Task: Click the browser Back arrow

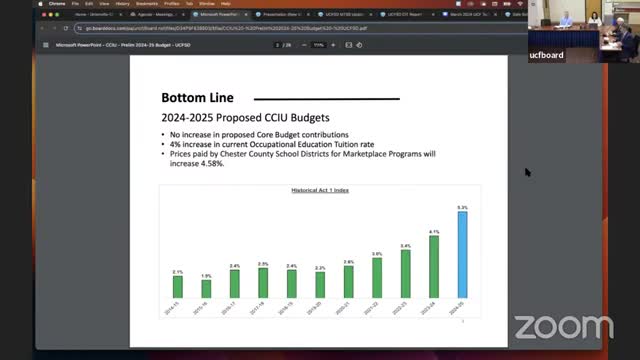Action: point(42,28)
